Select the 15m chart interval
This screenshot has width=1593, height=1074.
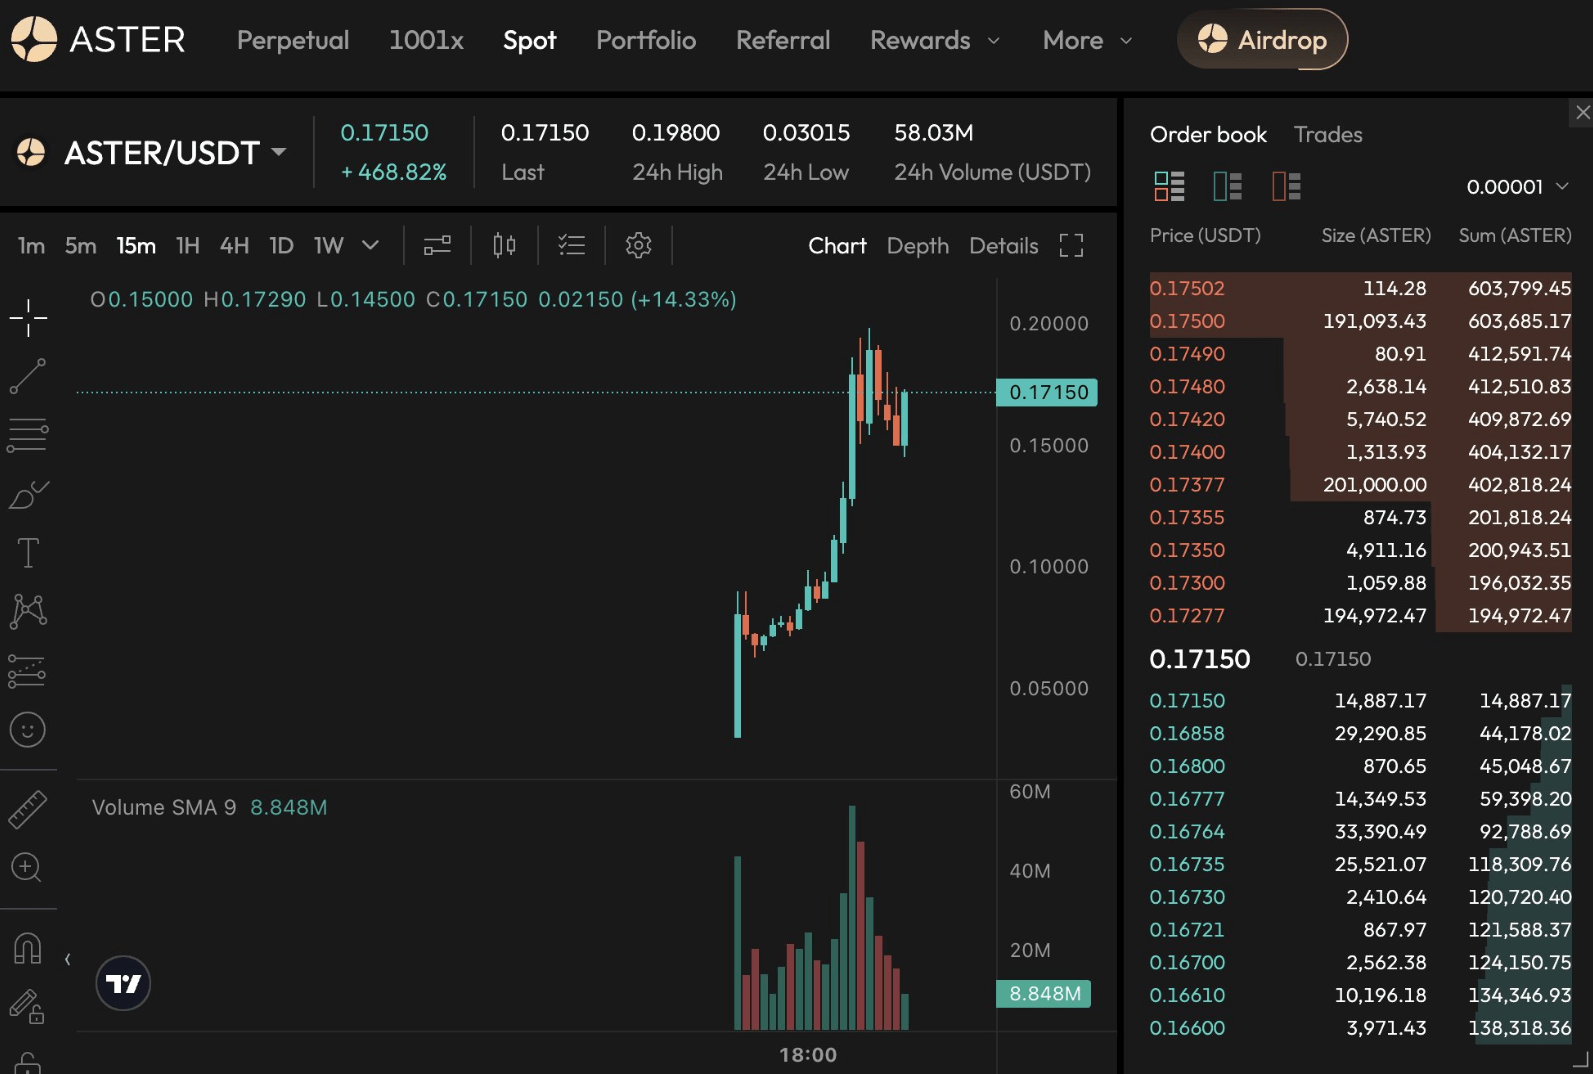pos(136,246)
